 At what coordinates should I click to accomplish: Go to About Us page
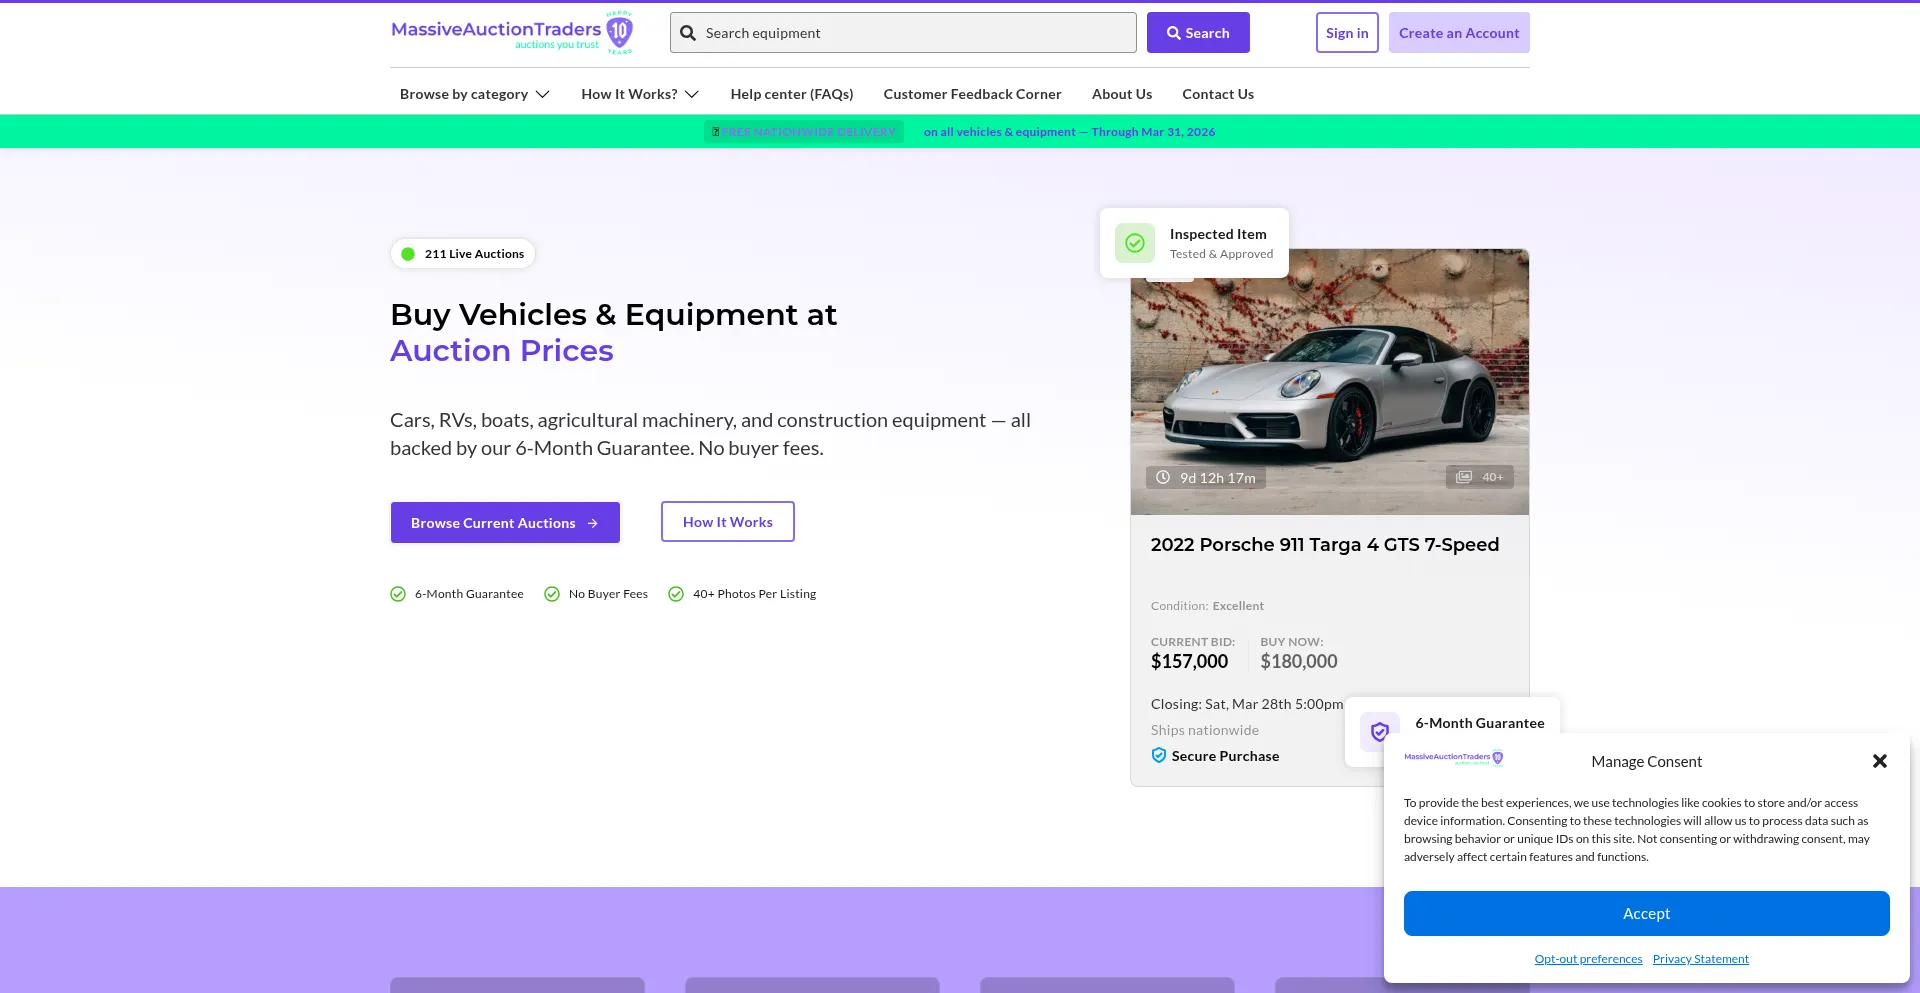coord(1122,94)
